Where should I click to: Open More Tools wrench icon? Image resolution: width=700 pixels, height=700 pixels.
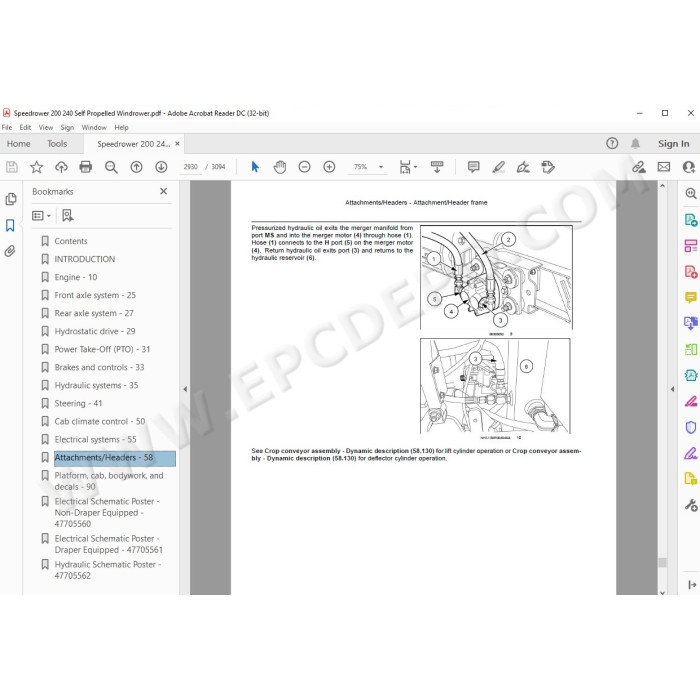tap(691, 505)
